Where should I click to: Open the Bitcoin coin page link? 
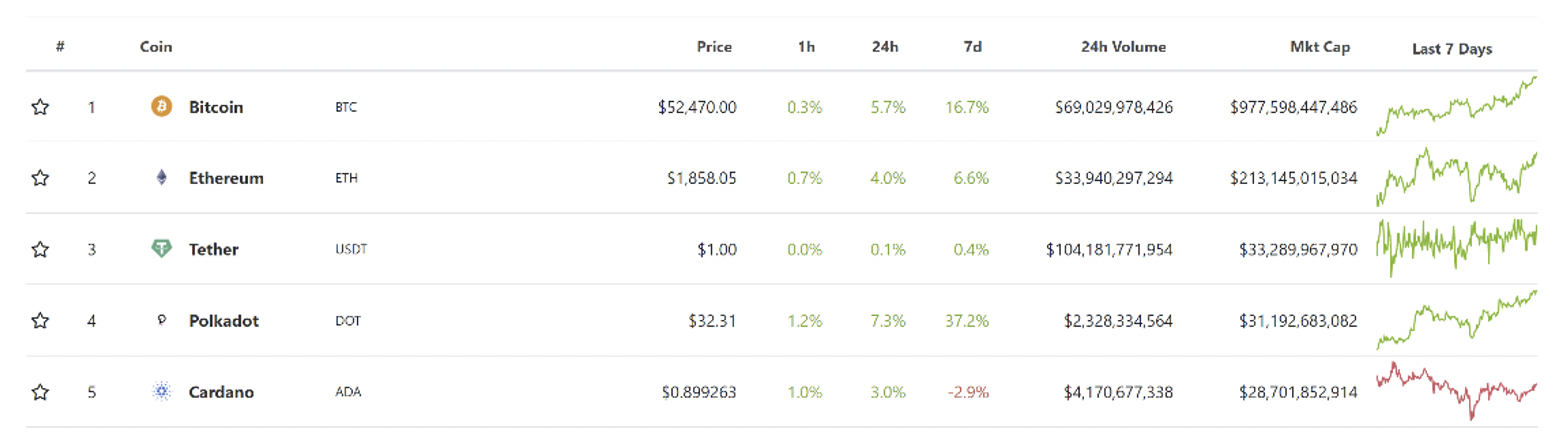216,107
